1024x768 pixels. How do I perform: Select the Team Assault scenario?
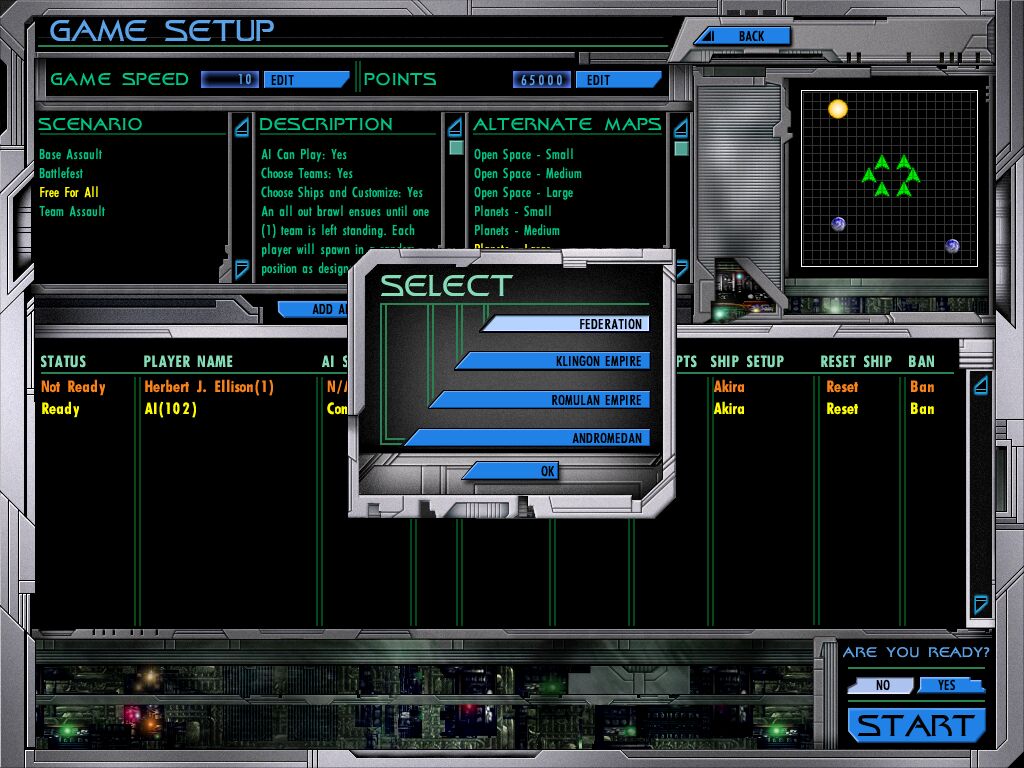tap(72, 212)
